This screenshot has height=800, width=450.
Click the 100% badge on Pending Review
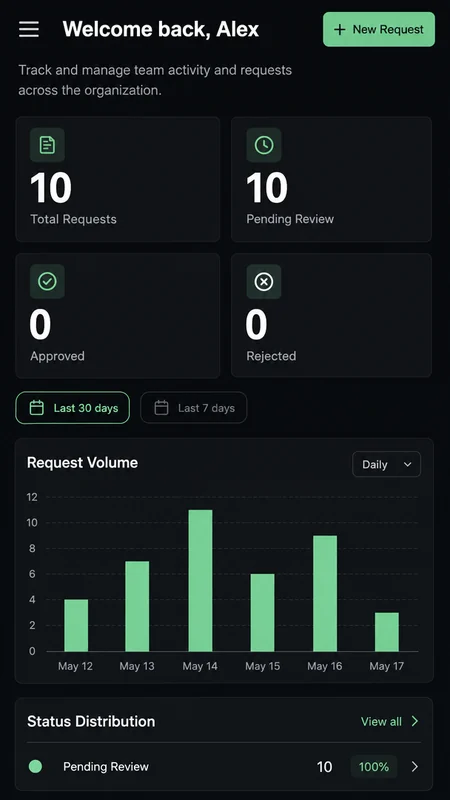coord(374,766)
